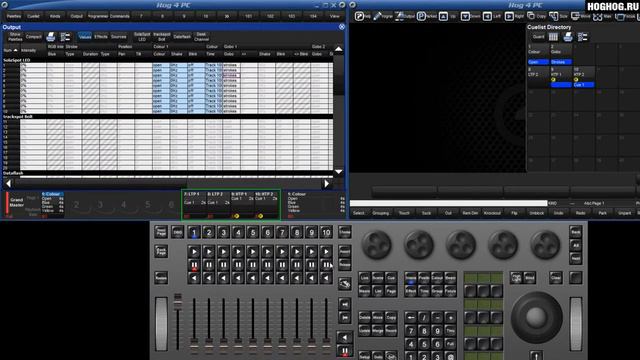
Task: Click print icon in Cuelist Directory
Action: pos(568,37)
